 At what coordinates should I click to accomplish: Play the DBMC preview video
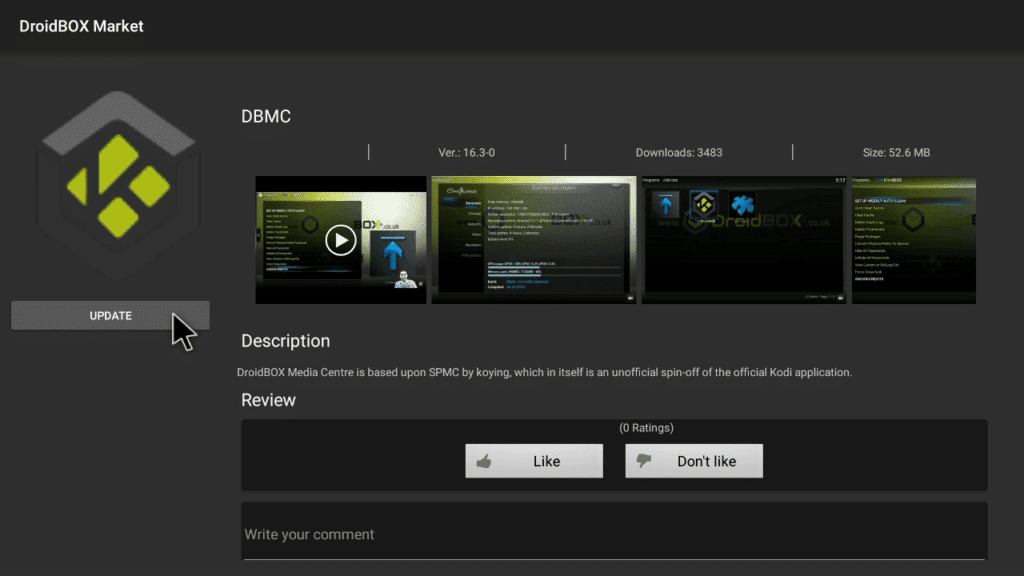tap(341, 240)
